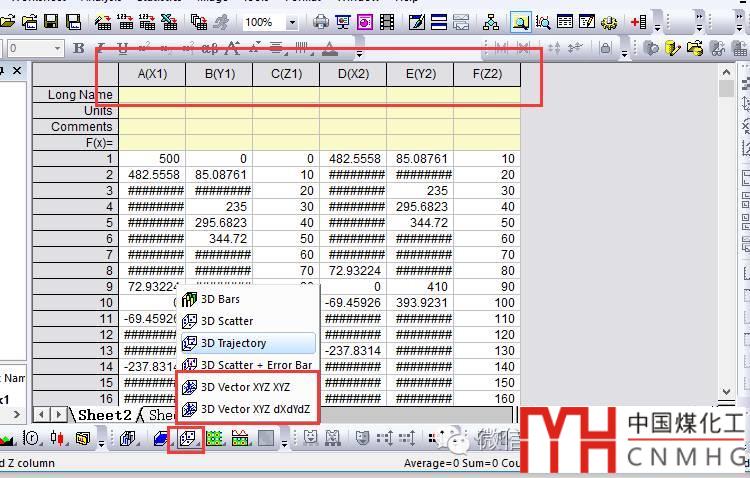Select 3D Vector XYZ XYZ menu entry
750x478 pixels.
point(245,387)
